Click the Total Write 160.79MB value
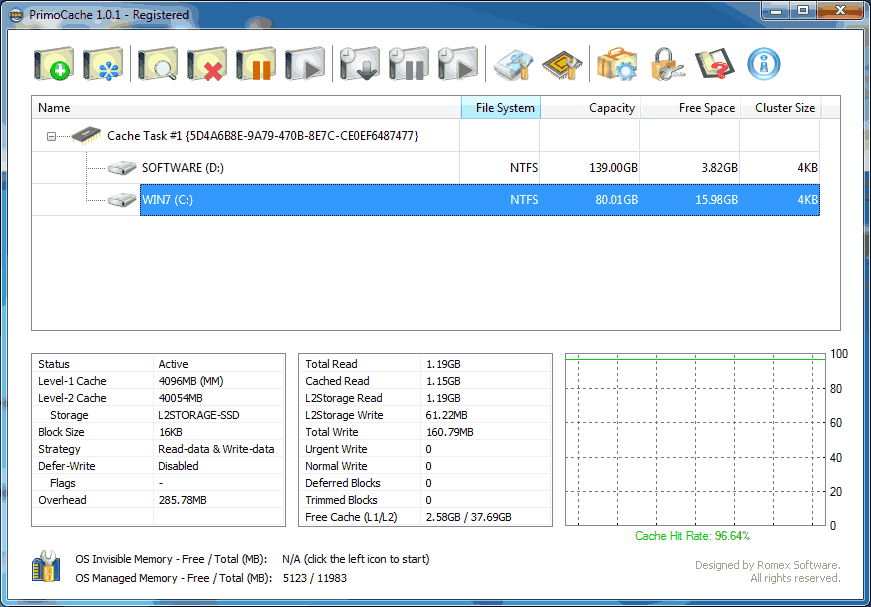This screenshot has width=871, height=607. coord(449,432)
